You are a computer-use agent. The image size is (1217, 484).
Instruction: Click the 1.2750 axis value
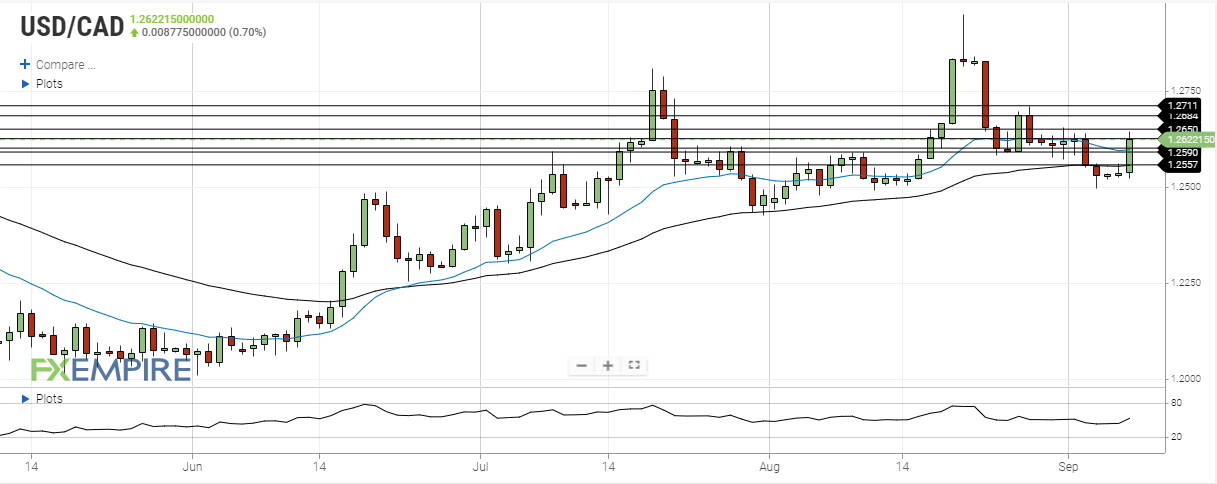[1186, 91]
